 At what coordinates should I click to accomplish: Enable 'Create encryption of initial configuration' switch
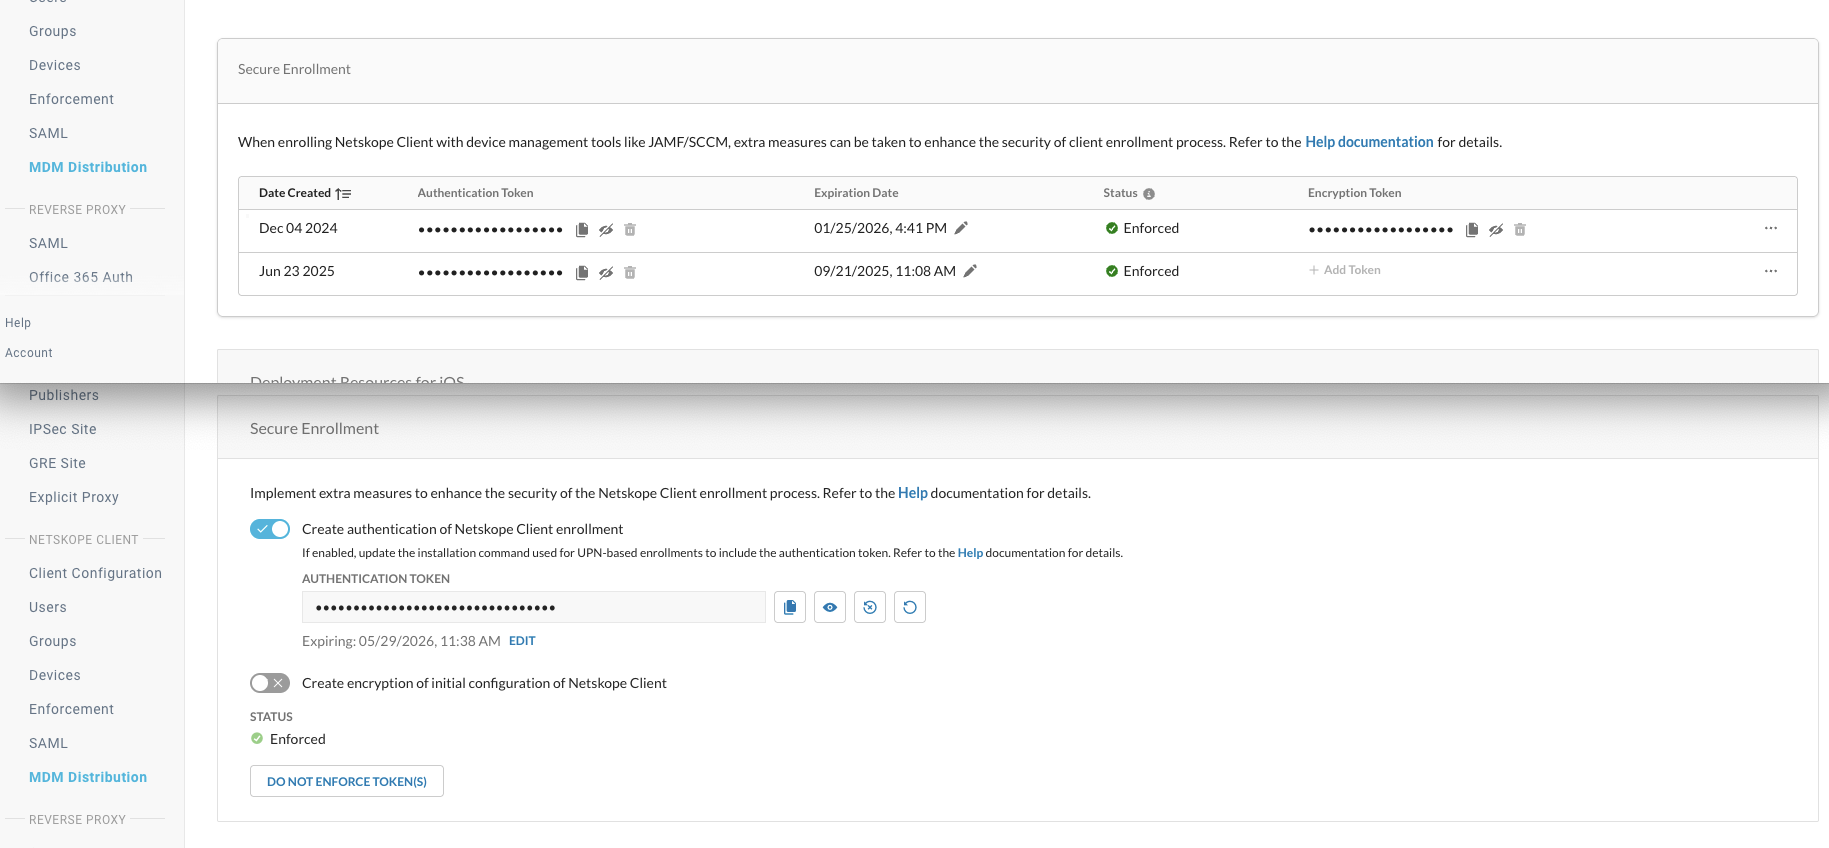pyautogui.click(x=270, y=683)
